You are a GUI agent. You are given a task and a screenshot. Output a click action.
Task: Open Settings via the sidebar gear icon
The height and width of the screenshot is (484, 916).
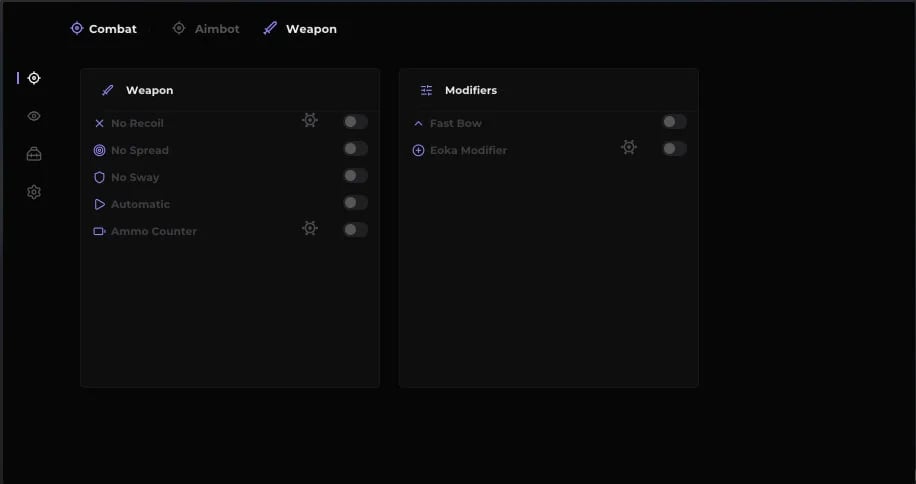(x=34, y=192)
